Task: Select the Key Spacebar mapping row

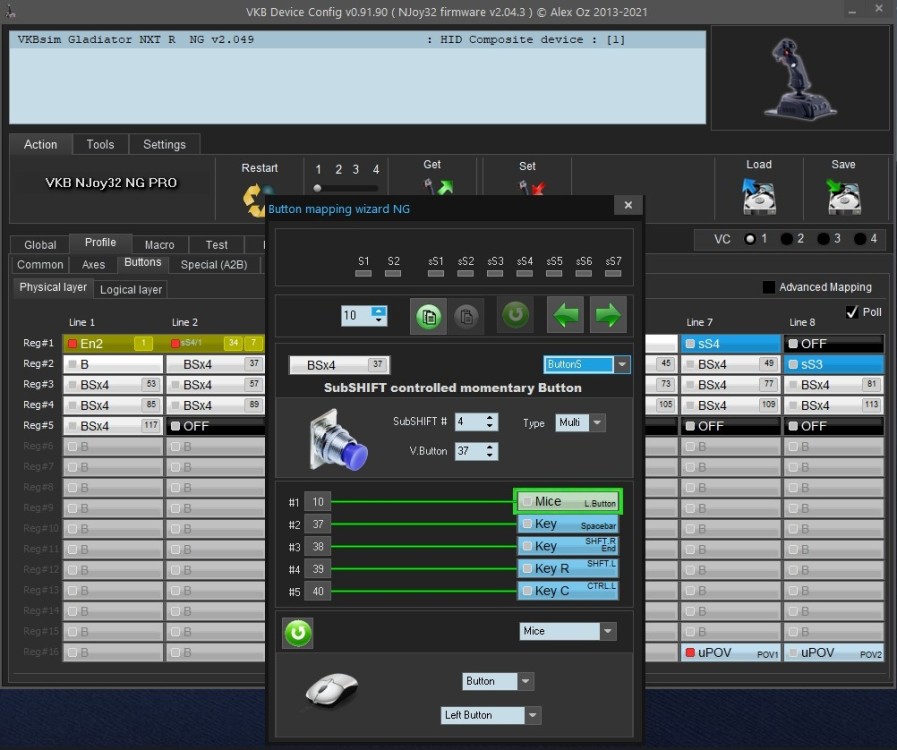Action: pyautogui.click(x=568, y=524)
